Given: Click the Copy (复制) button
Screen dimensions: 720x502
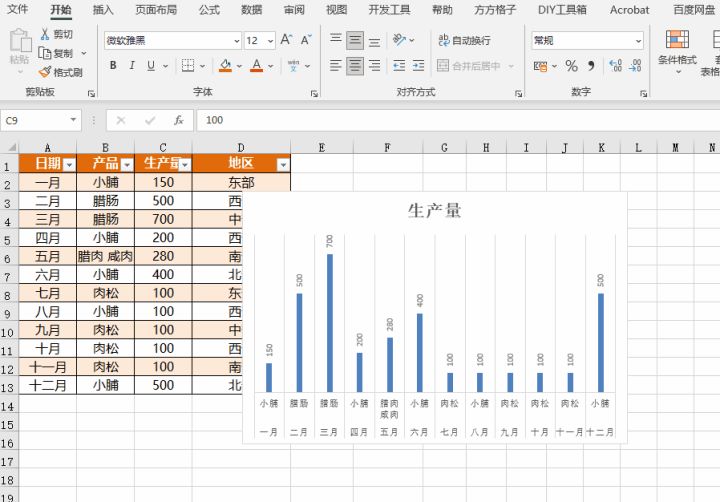Looking at the screenshot, I should click(56, 53).
